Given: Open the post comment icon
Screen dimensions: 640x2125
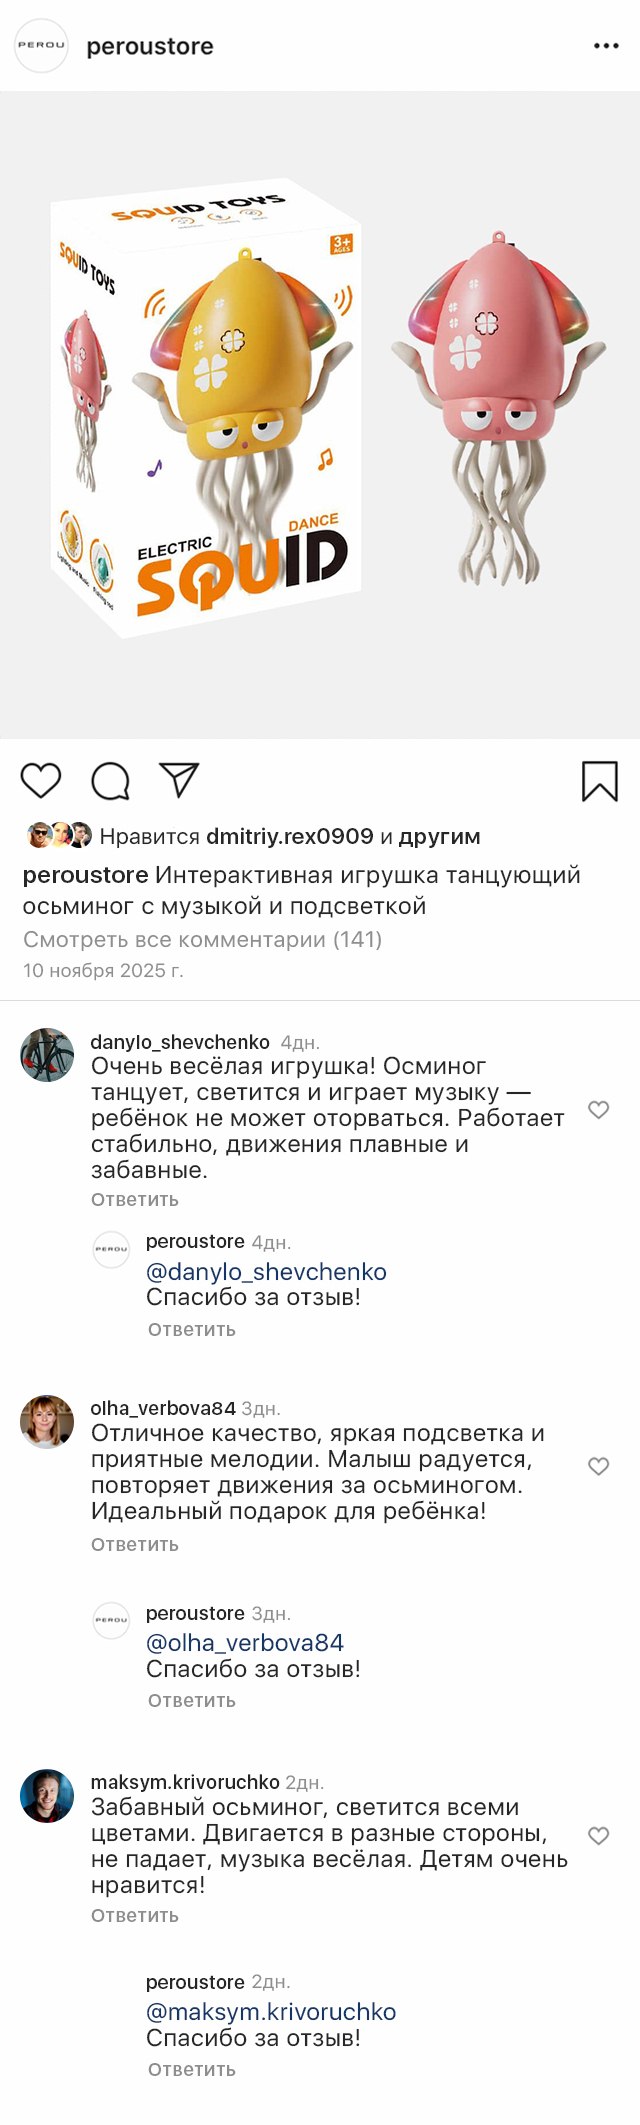Looking at the screenshot, I should click(111, 781).
